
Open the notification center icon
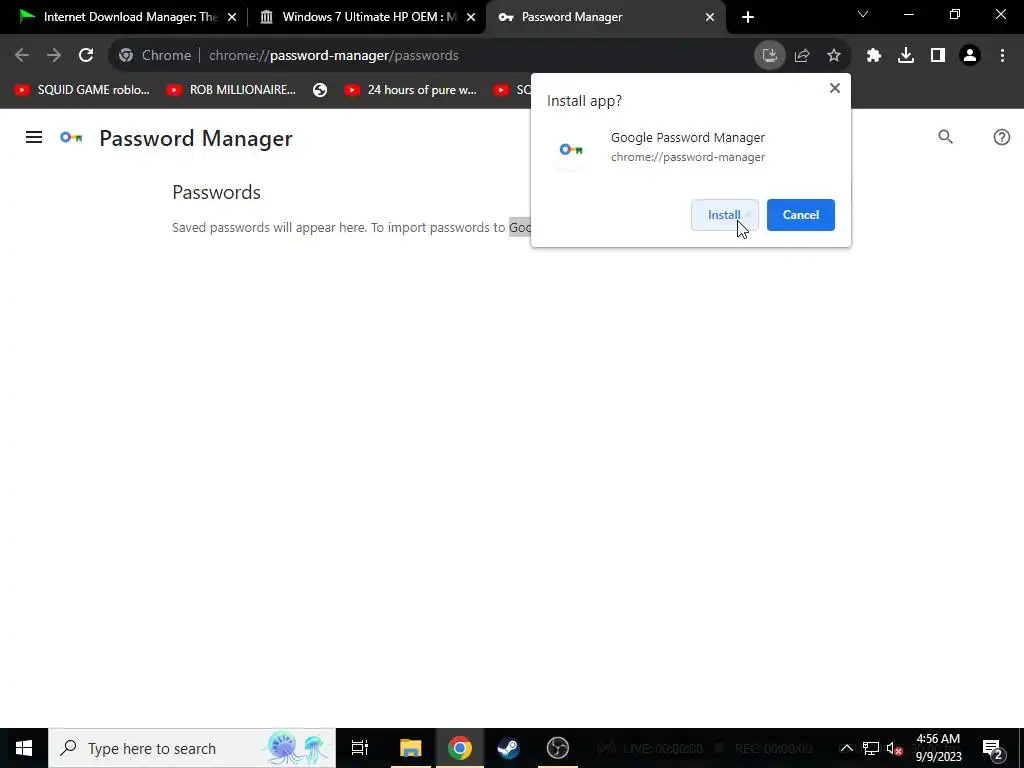[x=993, y=748]
